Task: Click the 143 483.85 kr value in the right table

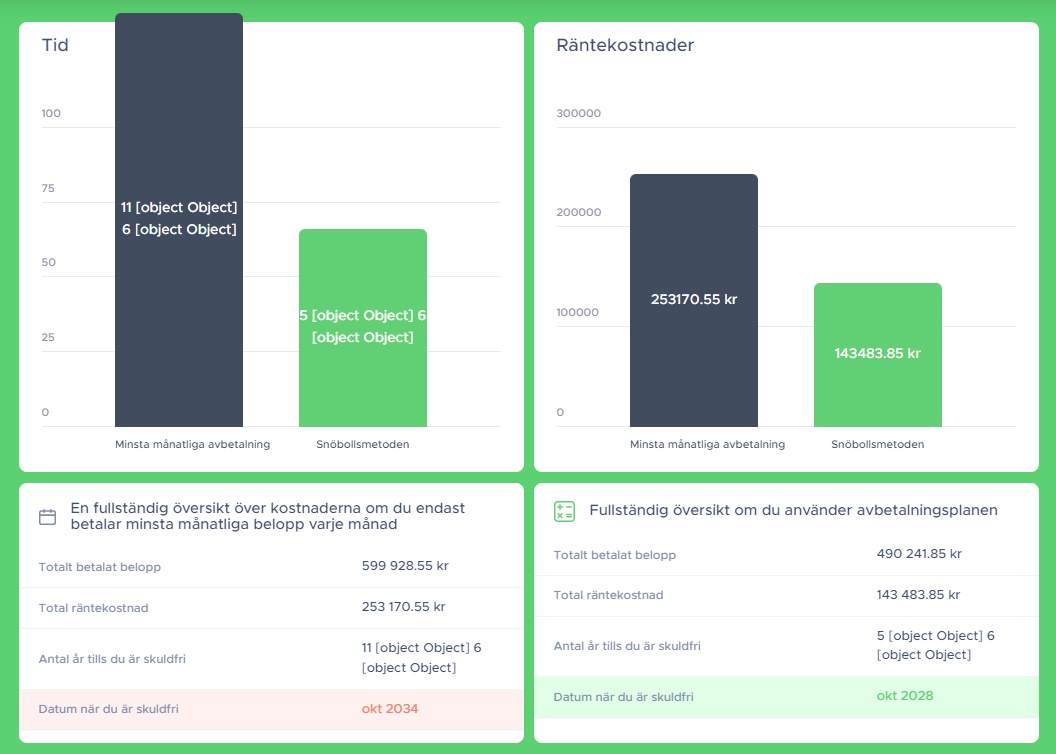Action: pos(918,595)
